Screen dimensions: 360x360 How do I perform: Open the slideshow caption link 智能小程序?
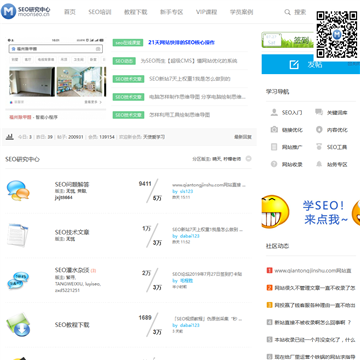pos(33,117)
